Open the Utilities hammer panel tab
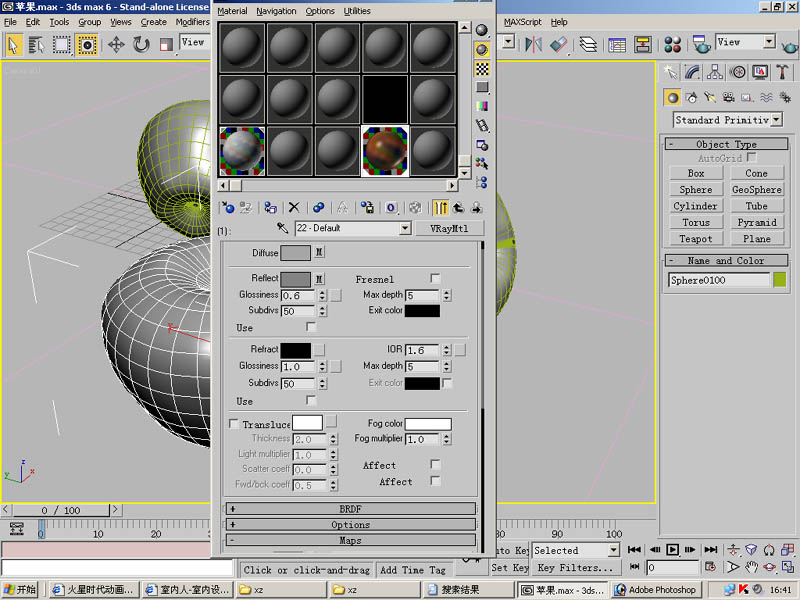800x600 pixels. (x=782, y=72)
